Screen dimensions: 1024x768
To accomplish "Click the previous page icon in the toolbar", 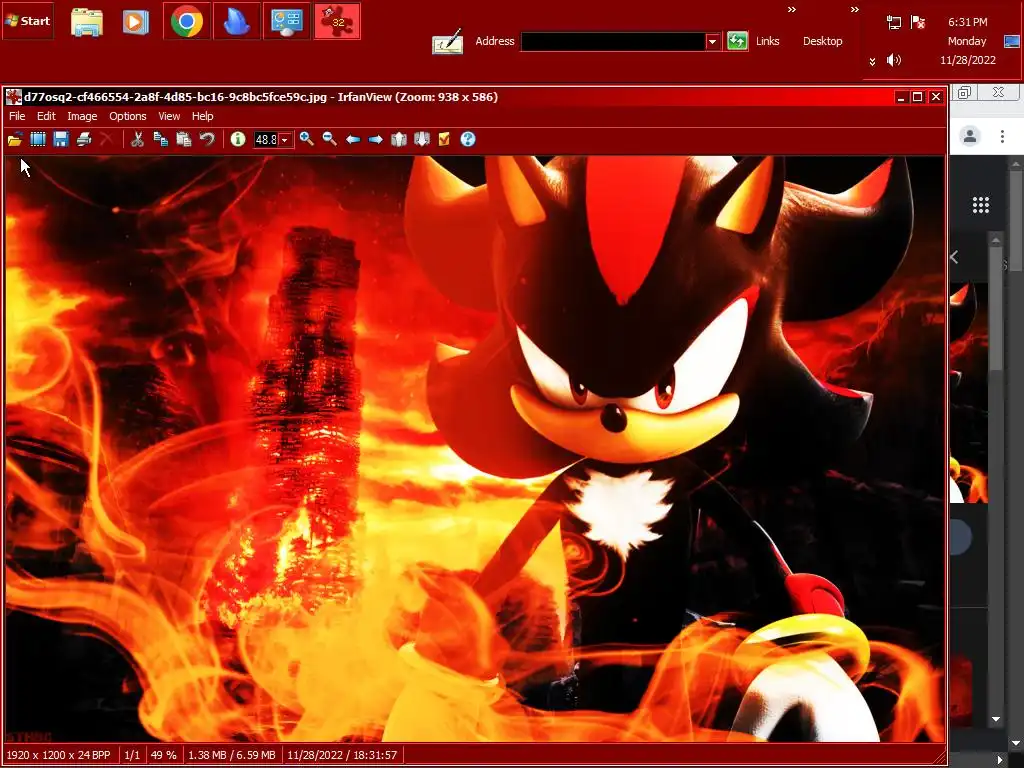I will [x=398, y=139].
